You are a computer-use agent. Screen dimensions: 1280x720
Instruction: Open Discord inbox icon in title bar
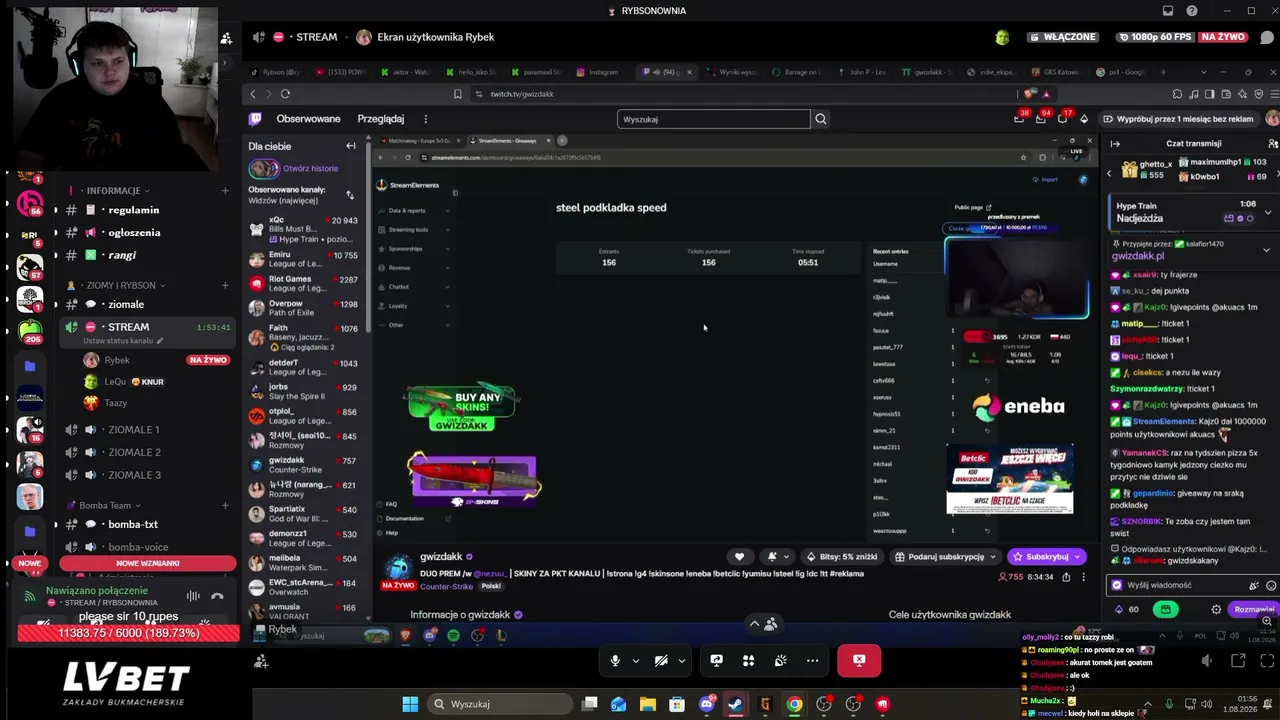click(x=1168, y=11)
